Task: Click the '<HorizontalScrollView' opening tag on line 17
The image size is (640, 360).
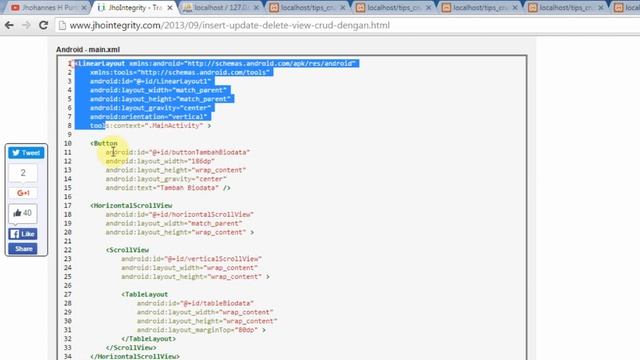Action: [x=131, y=205]
